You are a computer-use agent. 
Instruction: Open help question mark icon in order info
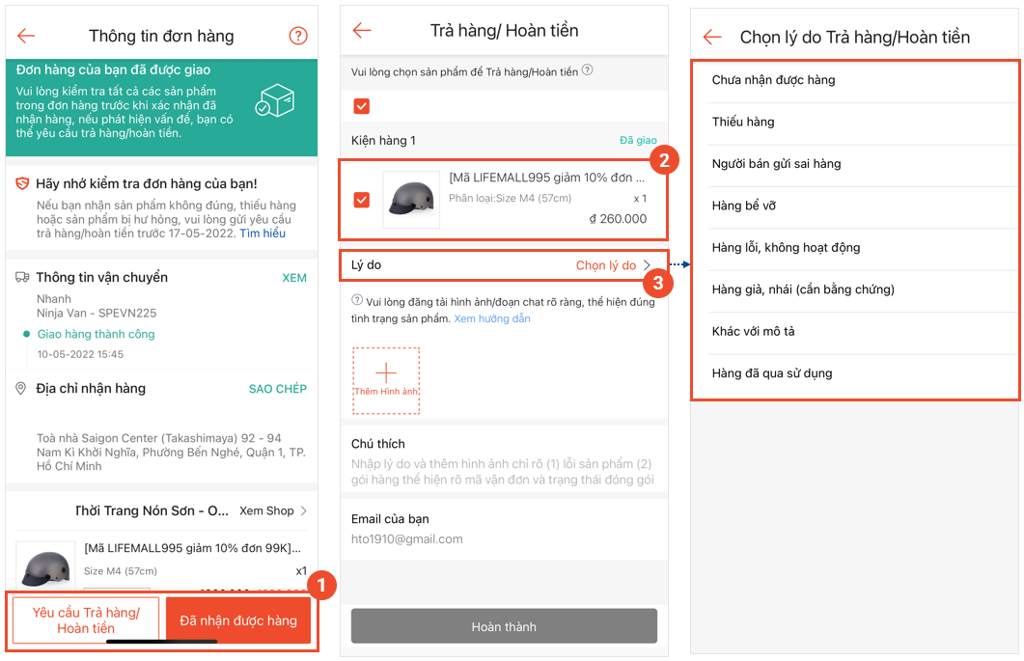click(298, 36)
